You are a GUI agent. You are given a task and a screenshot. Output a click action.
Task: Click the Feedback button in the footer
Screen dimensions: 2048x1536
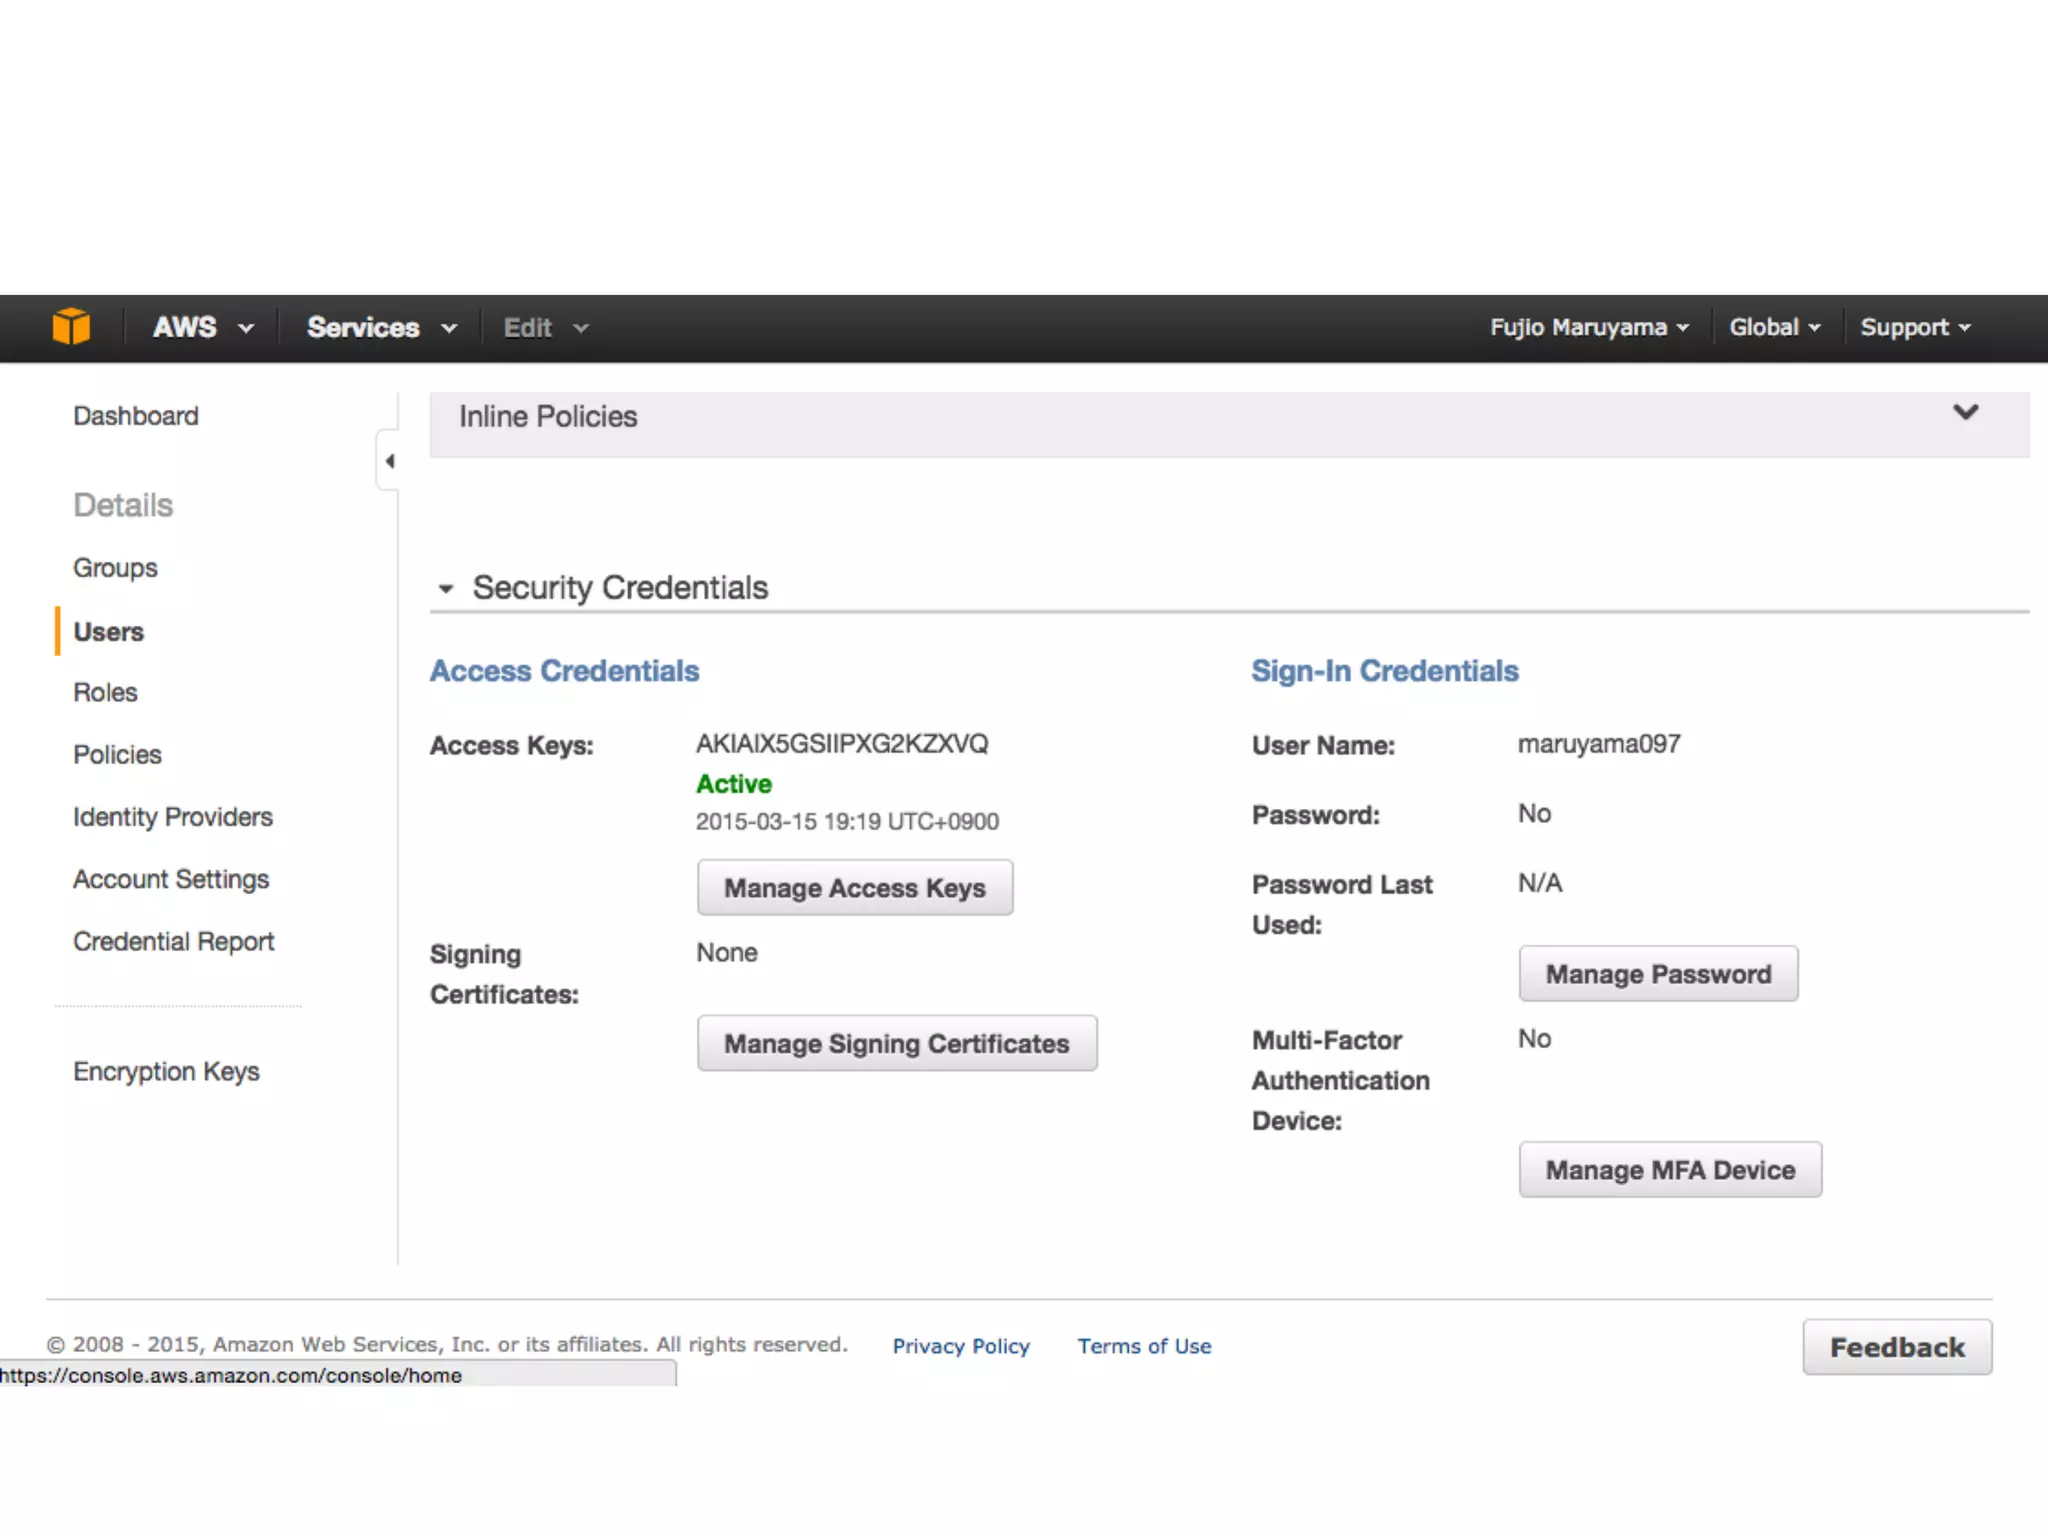(1896, 1348)
